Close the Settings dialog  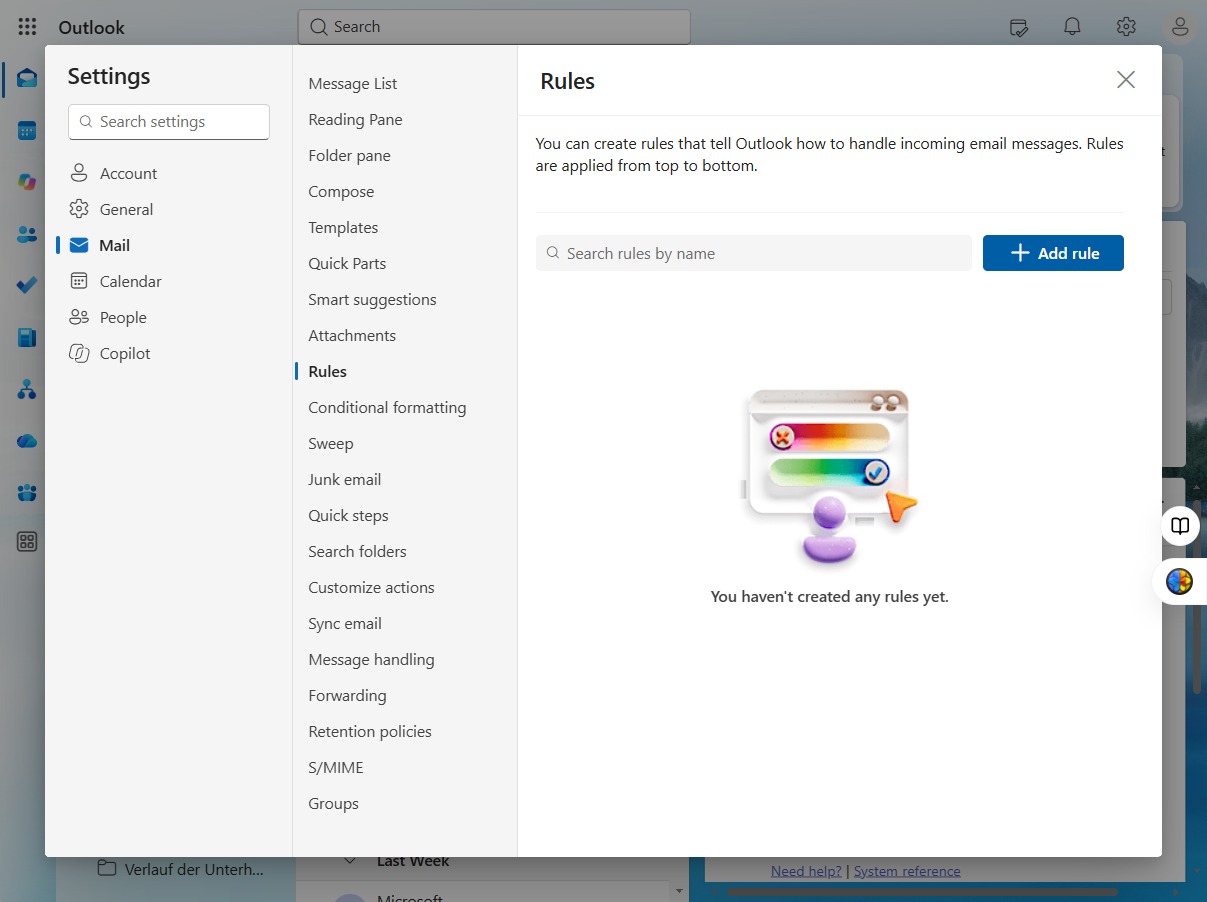[x=1126, y=80]
